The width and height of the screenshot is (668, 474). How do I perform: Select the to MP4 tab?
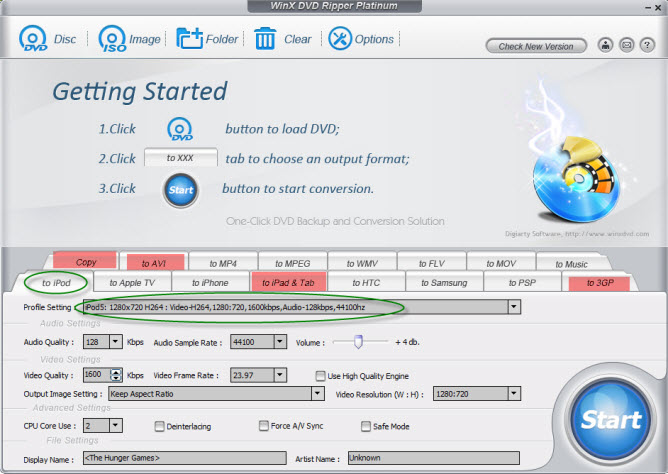point(223,263)
